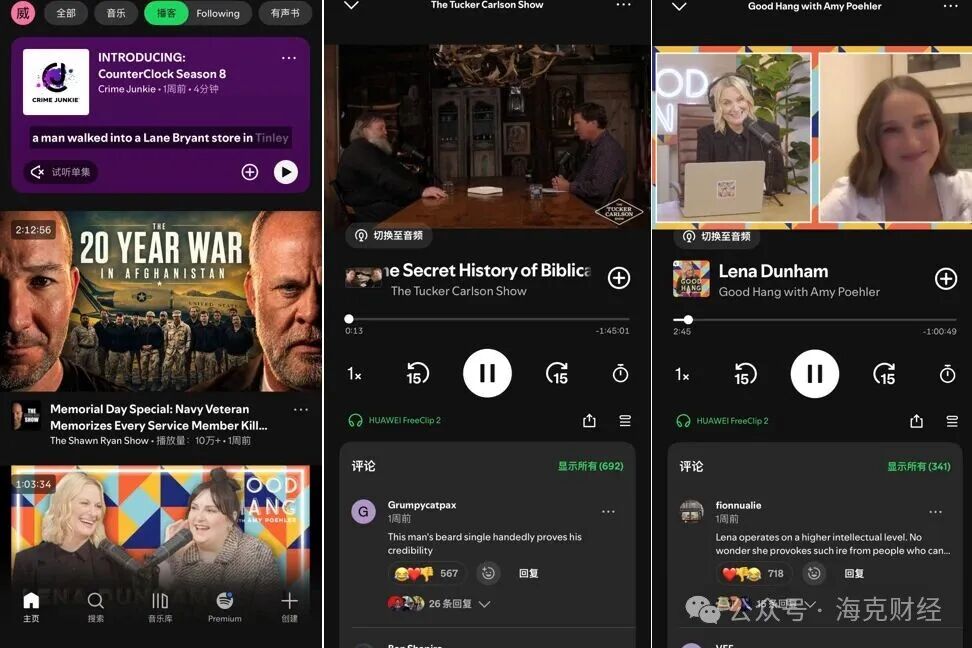Viewport: 972px width, 648px height.
Task: Share the Lena Dunham episode
Action: pyautogui.click(x=916, y=422)
